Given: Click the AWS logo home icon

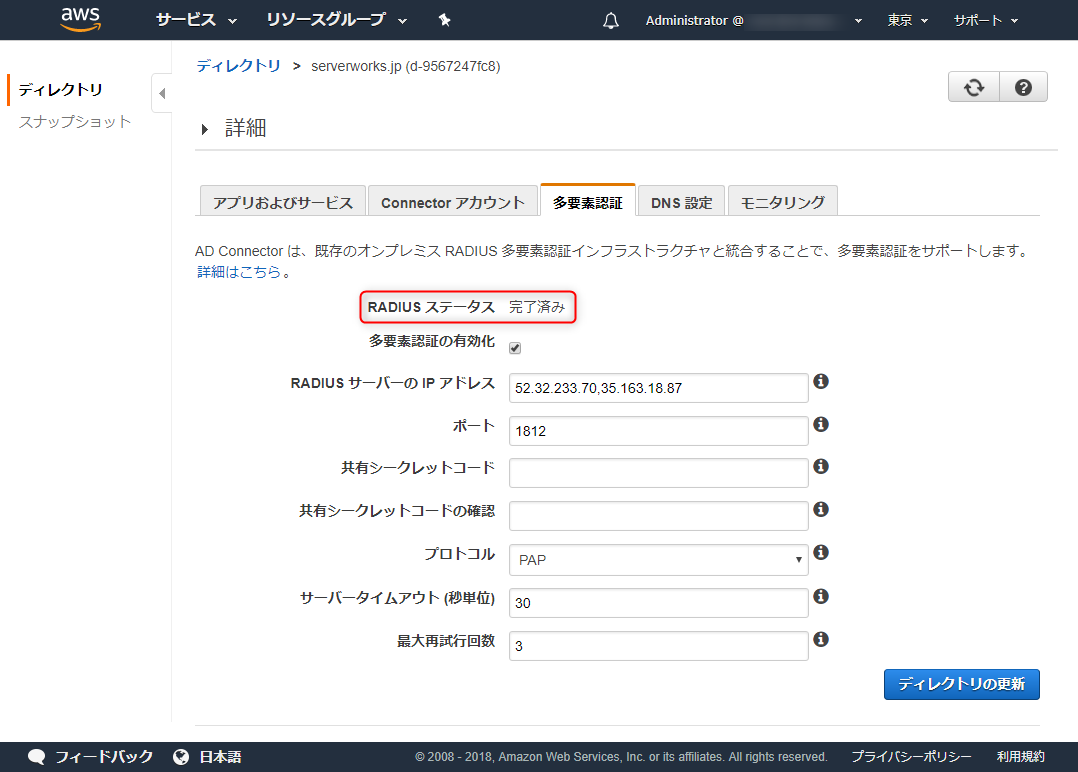Looking at the screenshot, I should tap(79, 19).
